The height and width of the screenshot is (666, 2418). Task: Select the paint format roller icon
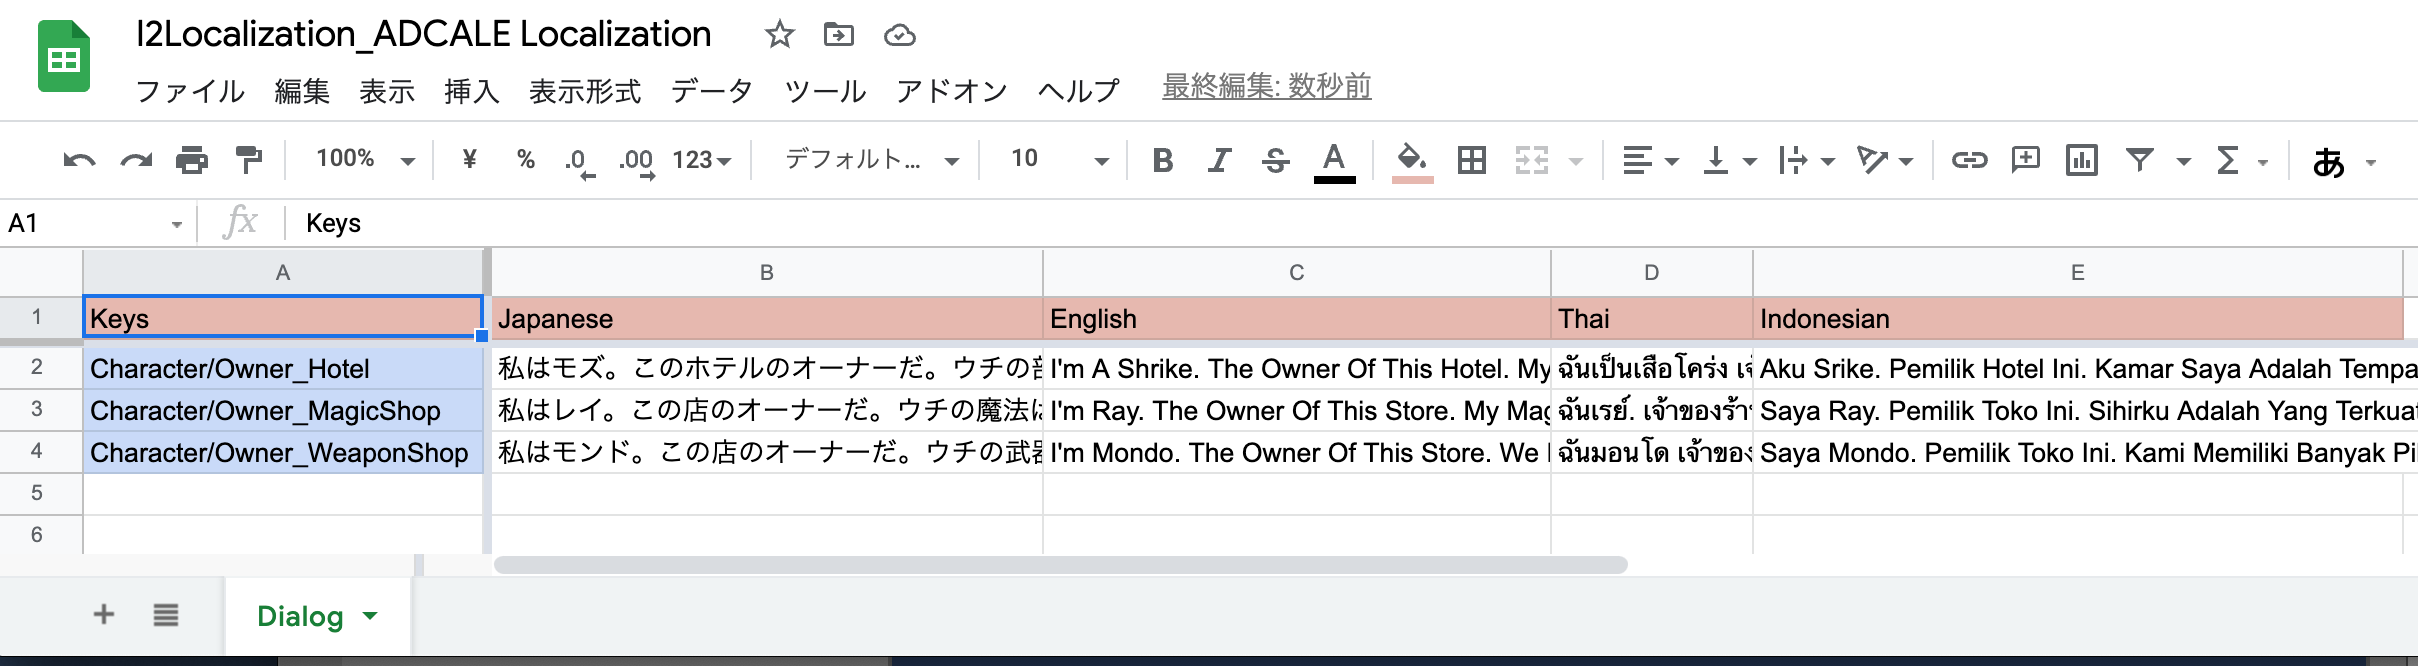(248, 160)
